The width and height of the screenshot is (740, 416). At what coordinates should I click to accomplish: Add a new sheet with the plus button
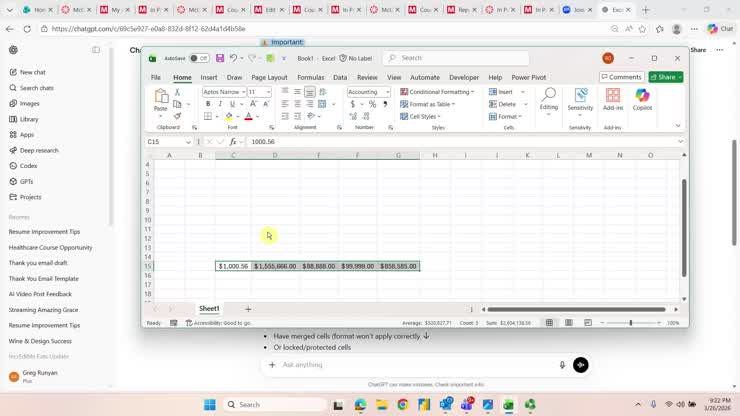point(248,309)
